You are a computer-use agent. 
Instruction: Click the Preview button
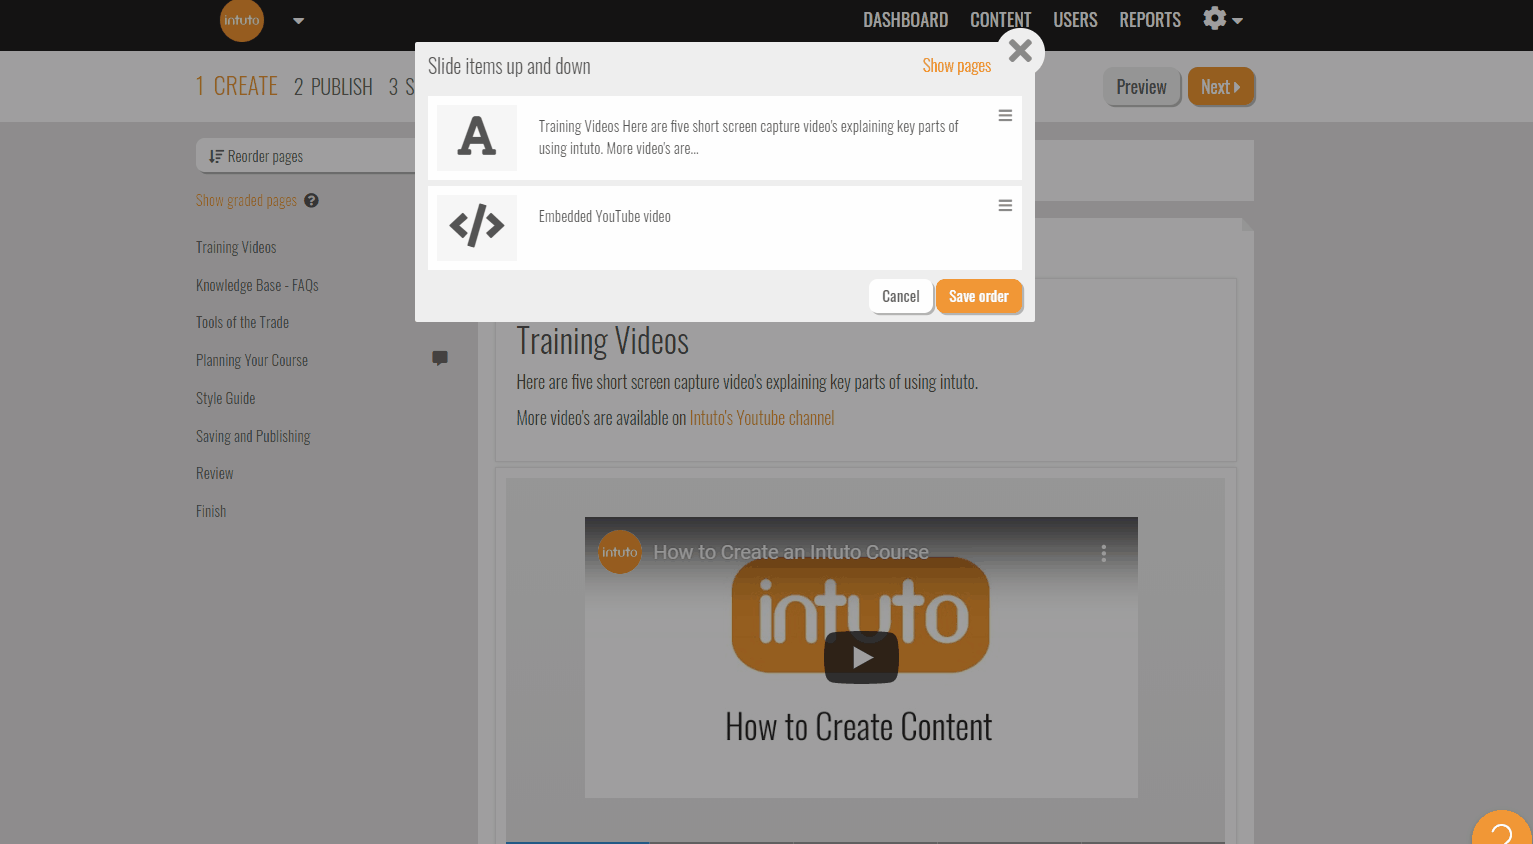(x=1142, y=87)
